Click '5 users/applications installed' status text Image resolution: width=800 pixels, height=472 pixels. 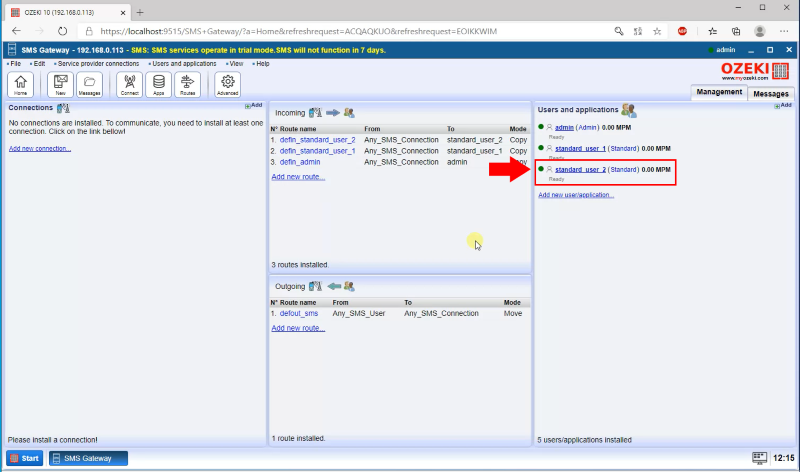pos(584,440)
